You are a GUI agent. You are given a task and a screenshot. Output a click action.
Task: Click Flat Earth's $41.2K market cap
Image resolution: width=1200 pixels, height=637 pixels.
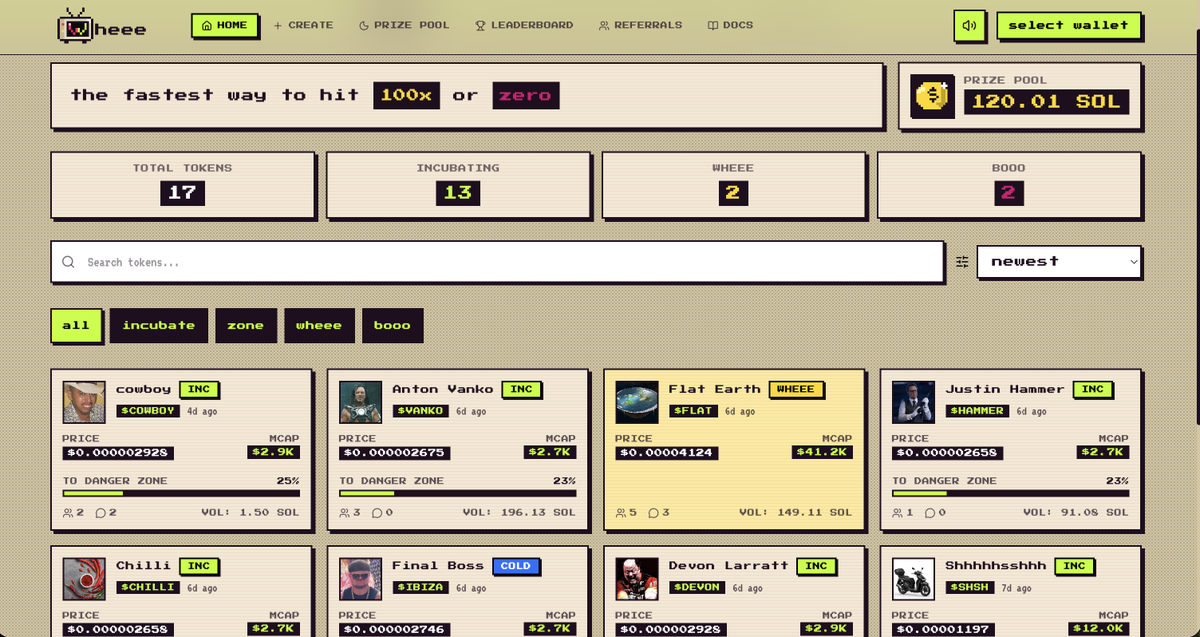(822, 452)
